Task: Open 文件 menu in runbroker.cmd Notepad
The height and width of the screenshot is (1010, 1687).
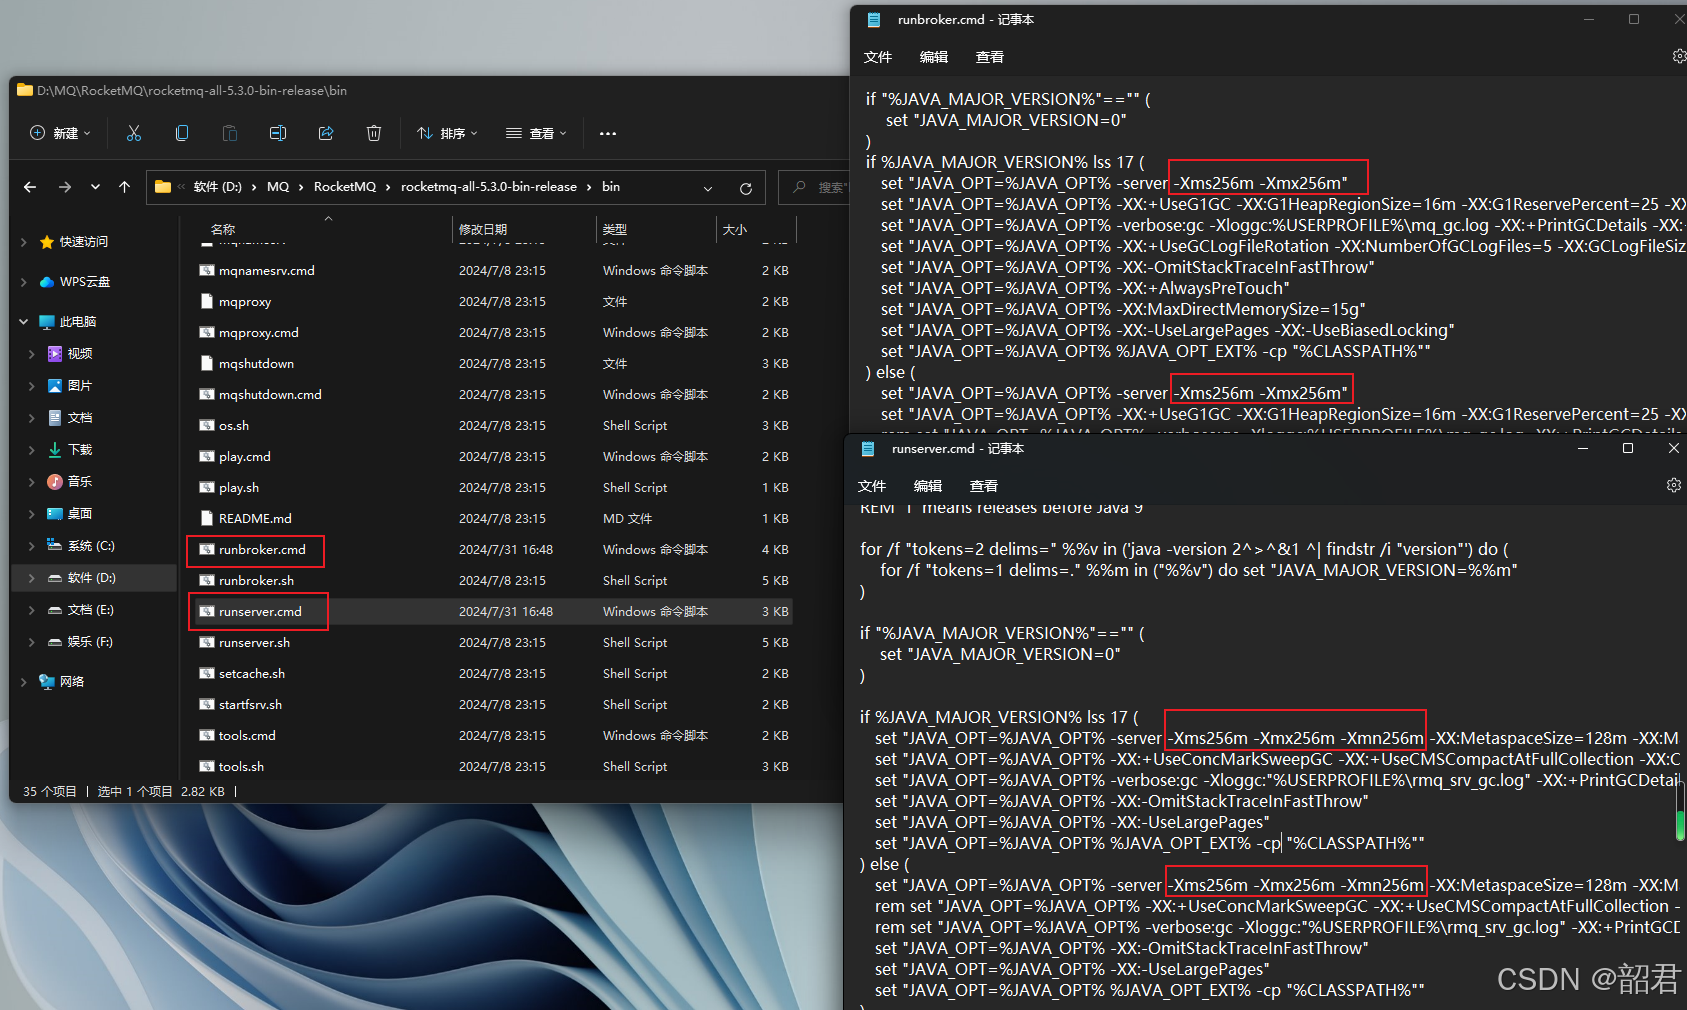Action: click(x=878, y=57)
